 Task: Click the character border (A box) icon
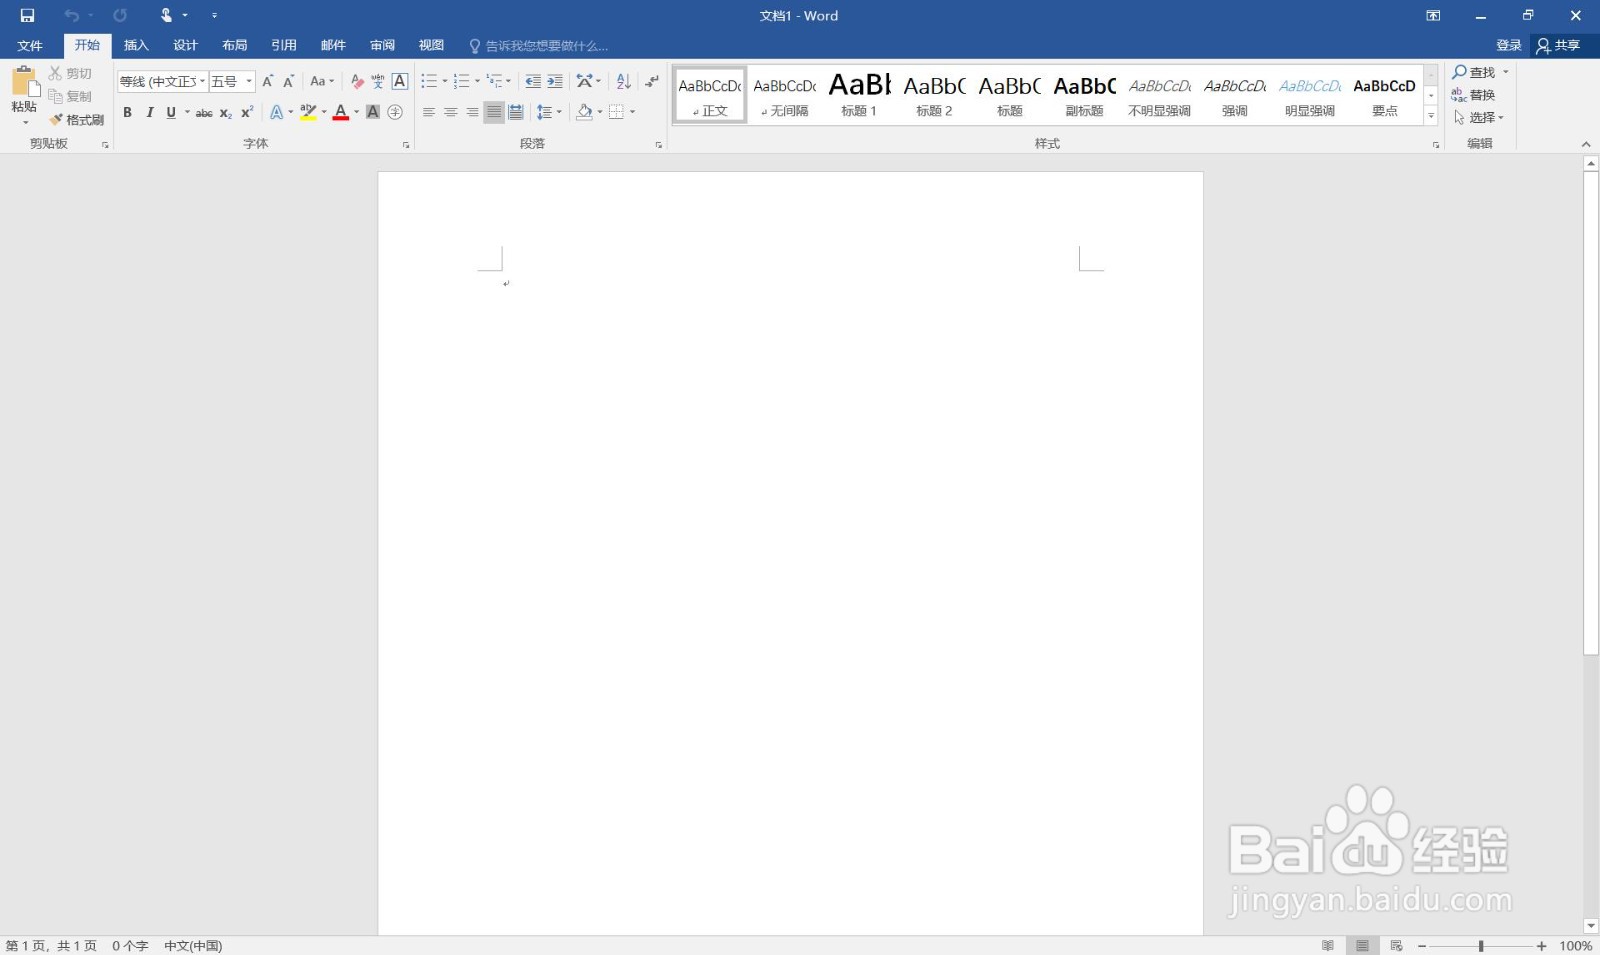(400, 81)
